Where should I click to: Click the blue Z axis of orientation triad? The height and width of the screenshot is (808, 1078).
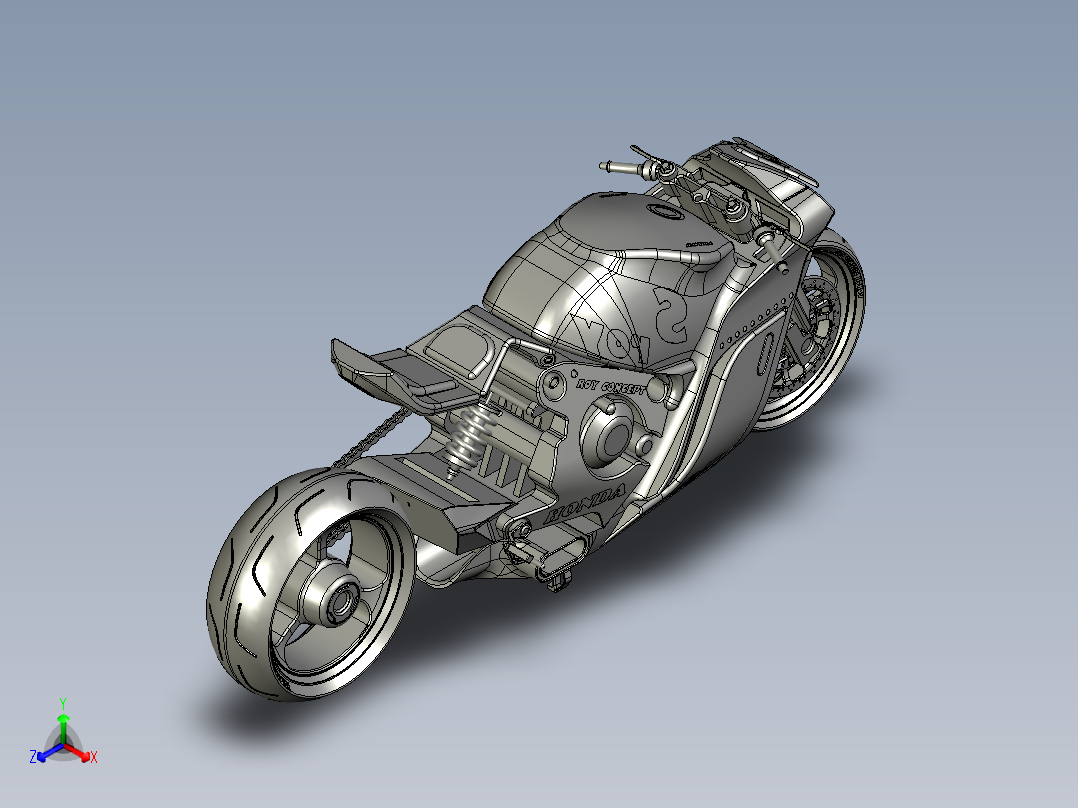point(45,754)
